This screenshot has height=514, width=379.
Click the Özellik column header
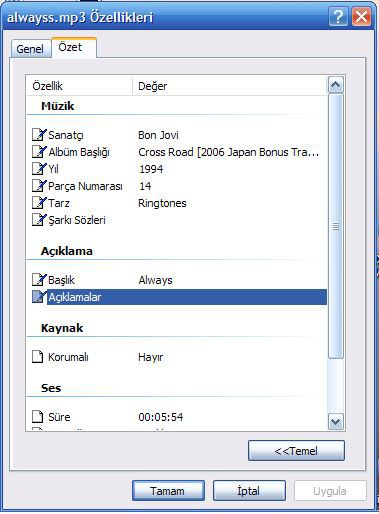79,86
